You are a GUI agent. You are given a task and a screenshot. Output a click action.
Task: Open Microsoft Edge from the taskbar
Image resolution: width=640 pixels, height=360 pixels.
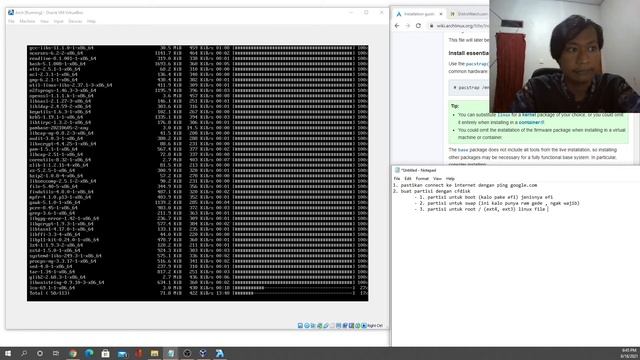[x=89, y=353]
